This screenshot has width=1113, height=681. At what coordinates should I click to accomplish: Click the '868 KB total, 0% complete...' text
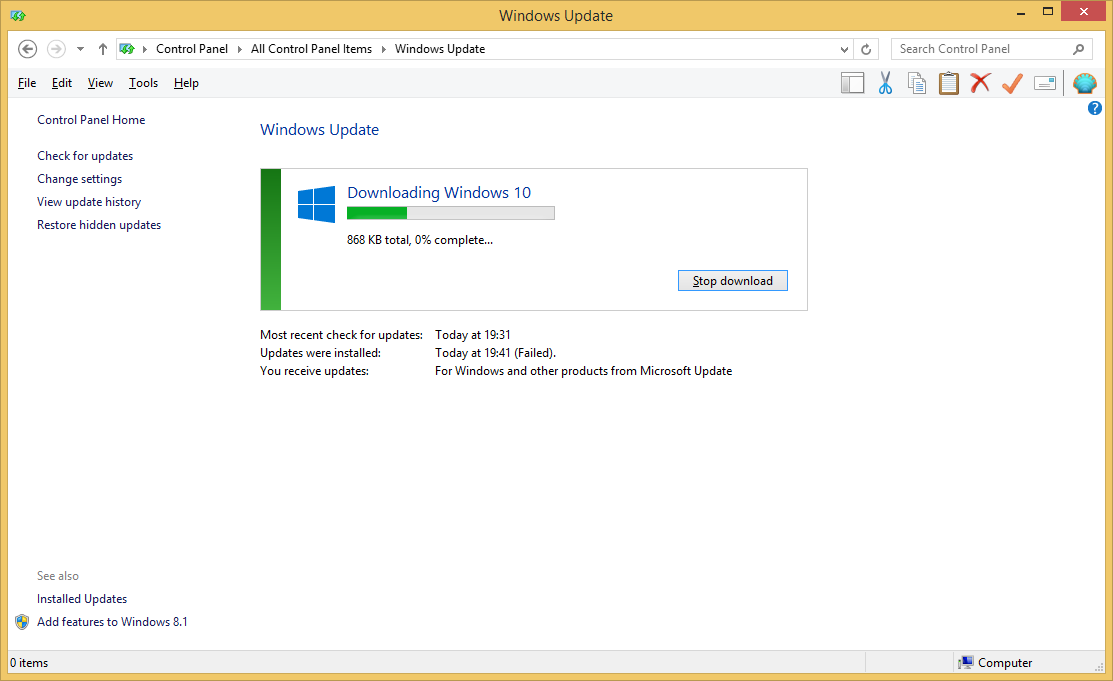click(420, 240)
